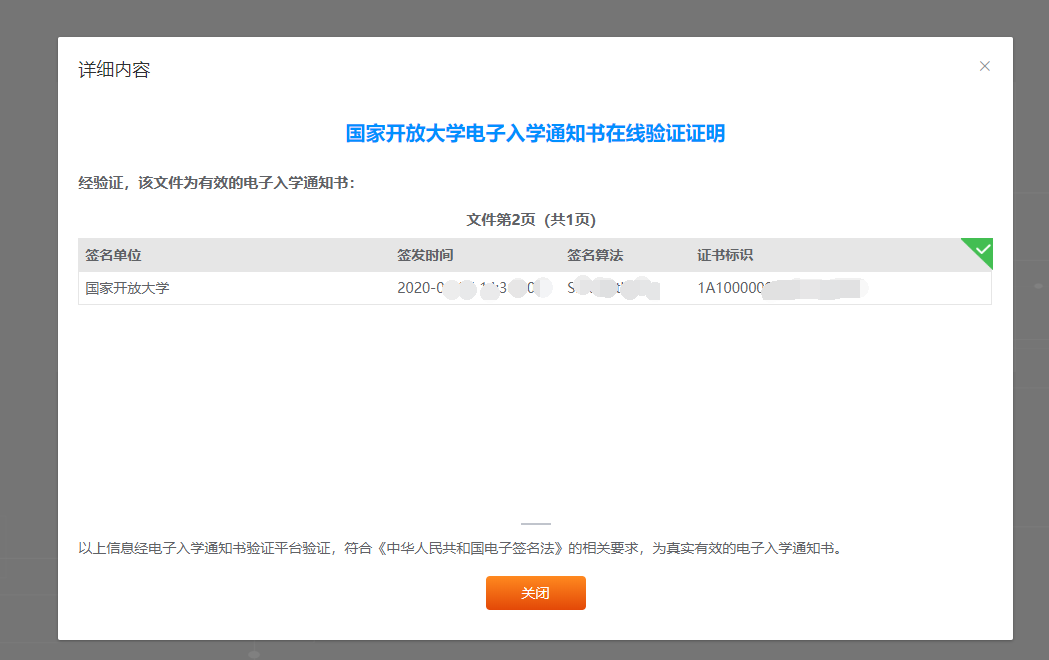This screenshot has height=660, width=1049.
Task: Click the 详细内容 dialog title
Action: (x=114, y=70)
